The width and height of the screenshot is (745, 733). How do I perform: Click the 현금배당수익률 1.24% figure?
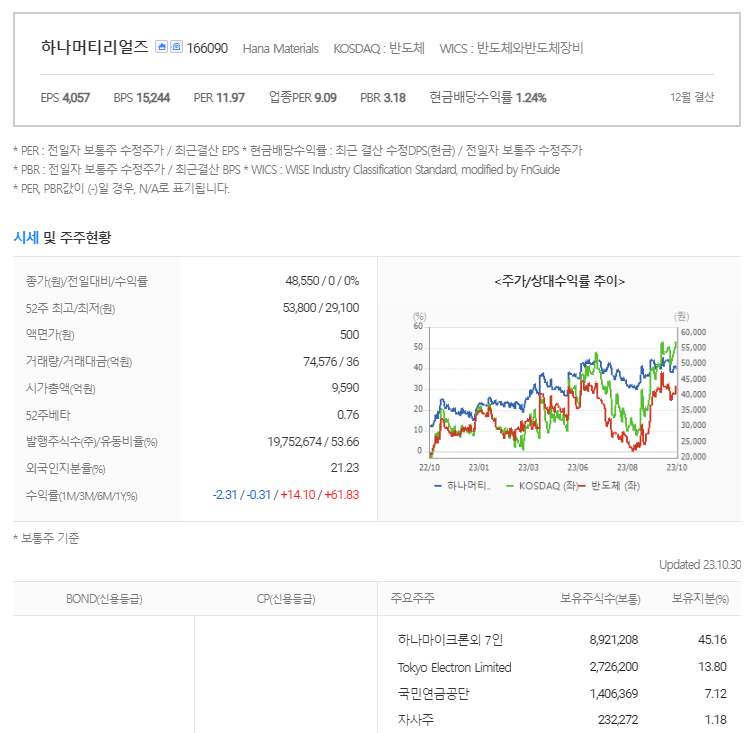tap(488, 97)
